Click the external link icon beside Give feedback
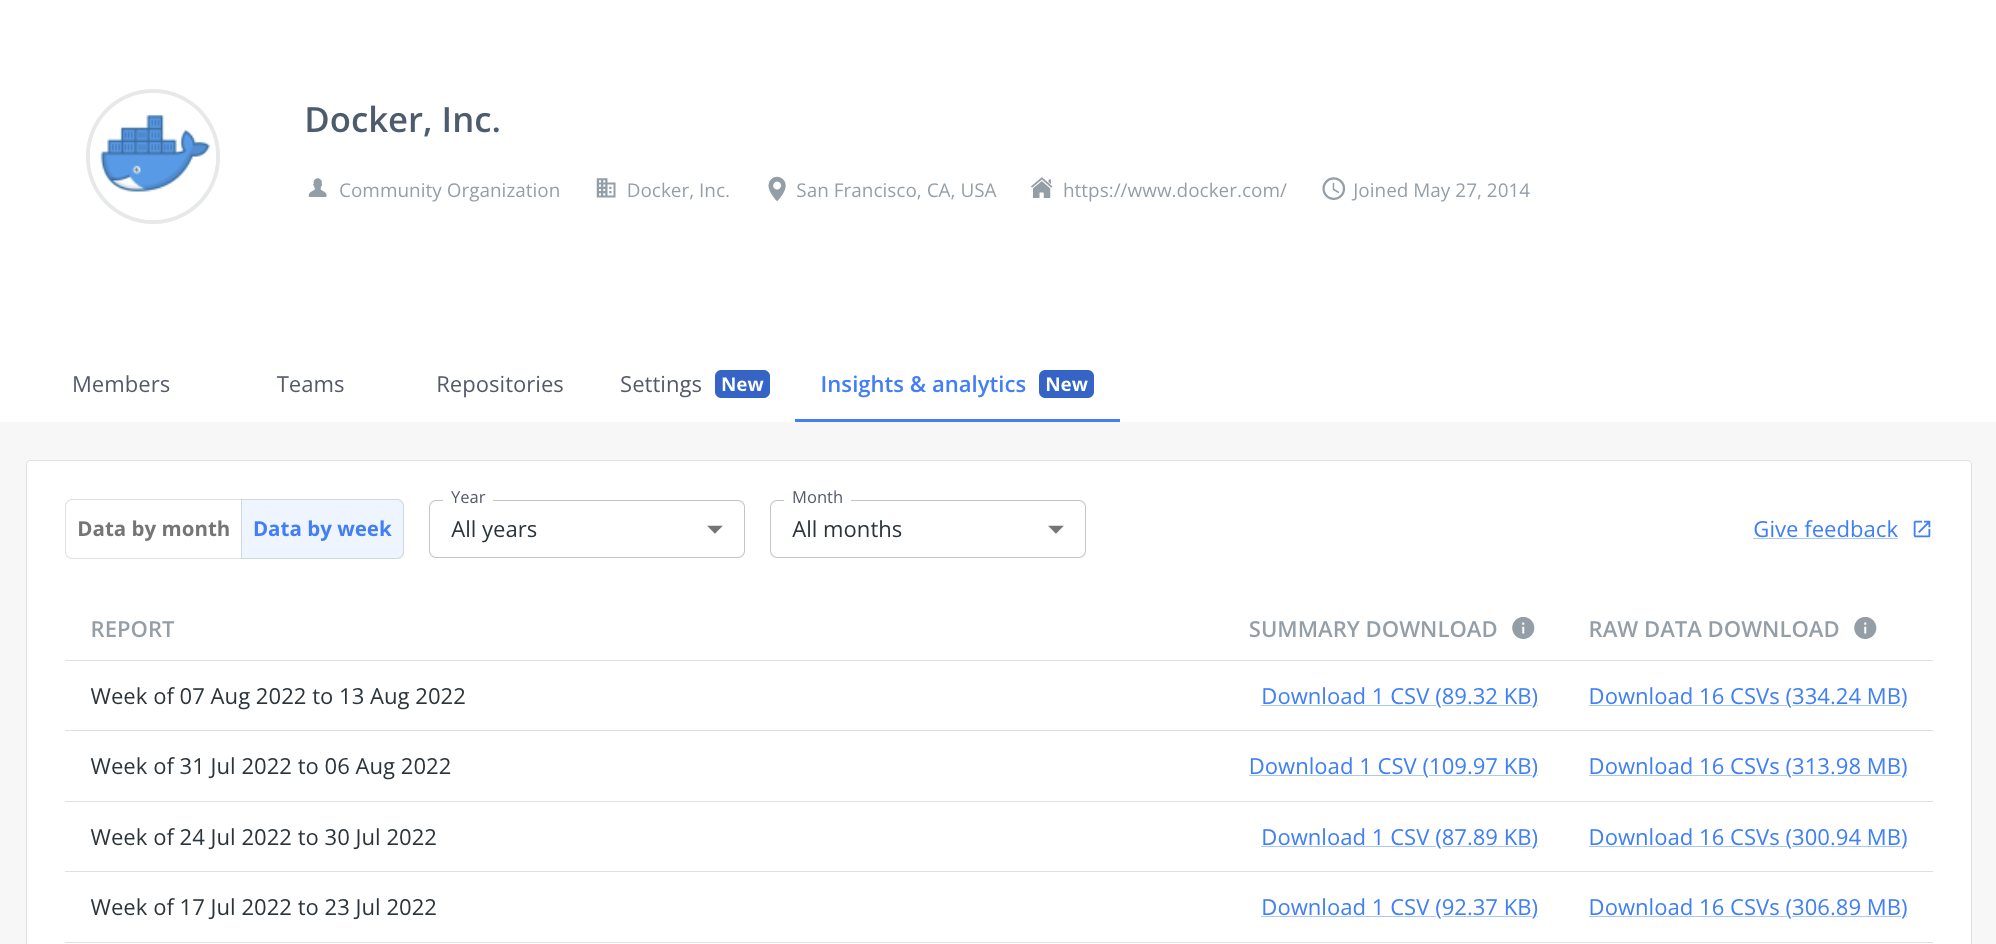The height and width of the screenshot is (944, 1996). click(1921, 528)
